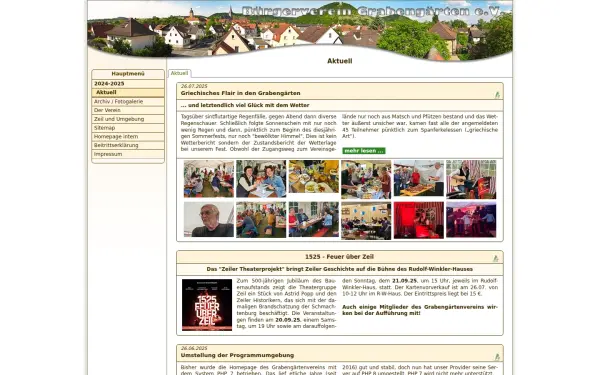This screenshot has height=375, width=600.
Task: Open Archiv / Fotogalerie from the sidebar
Action: tap(128, 101)
